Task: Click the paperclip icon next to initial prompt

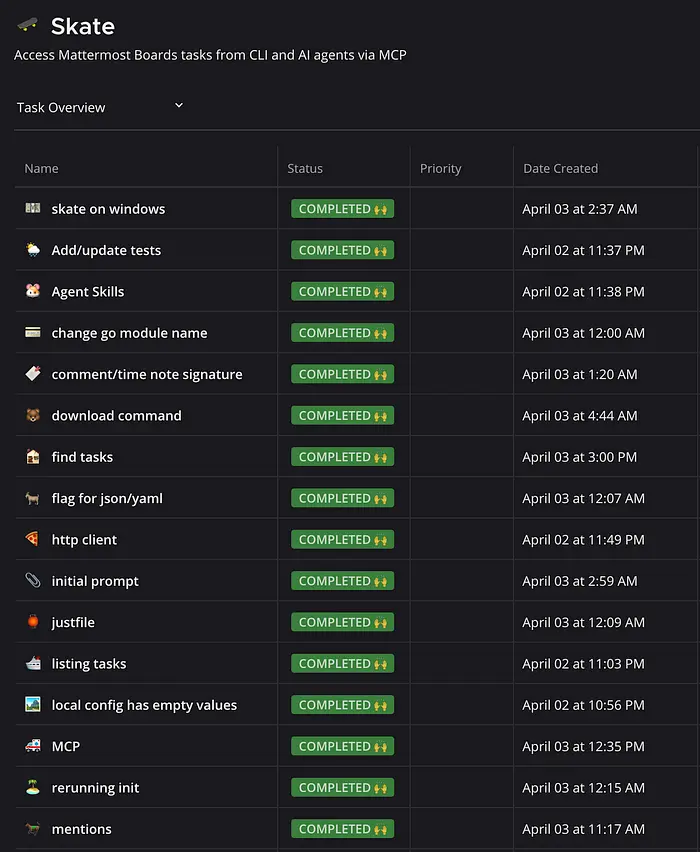Action: coord(33,580)
